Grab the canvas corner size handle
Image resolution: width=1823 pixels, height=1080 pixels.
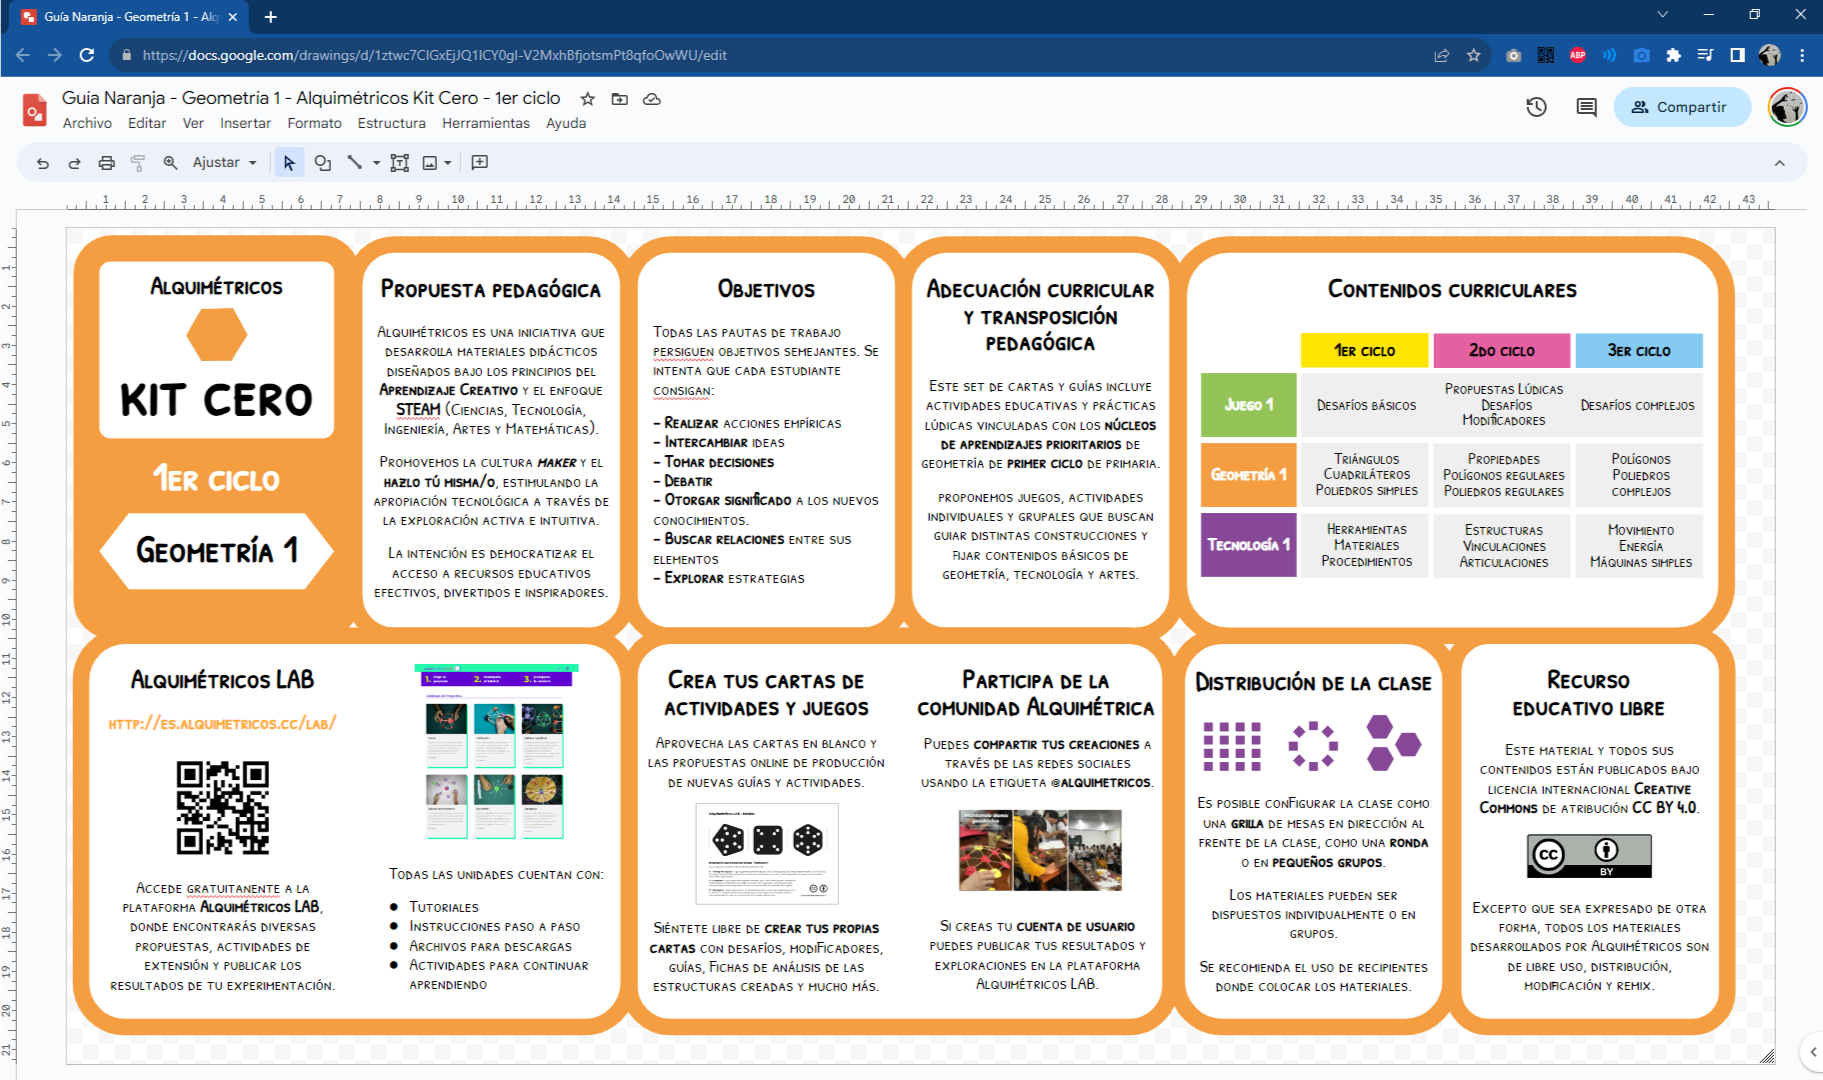(x=1767, y=1057)
